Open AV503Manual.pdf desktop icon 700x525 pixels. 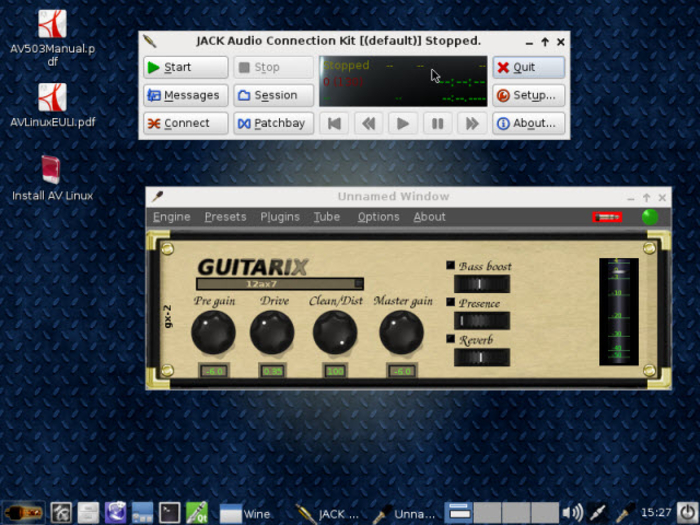52,24
